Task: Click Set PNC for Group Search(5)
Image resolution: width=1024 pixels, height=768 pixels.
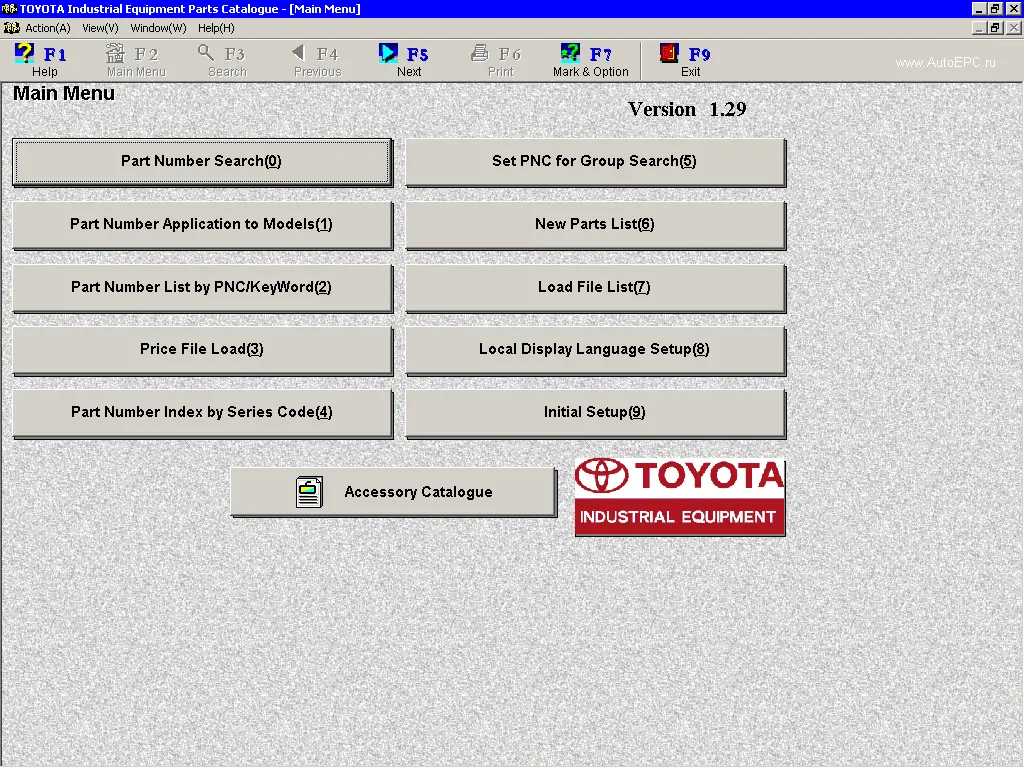Action: tap(595, 162)
